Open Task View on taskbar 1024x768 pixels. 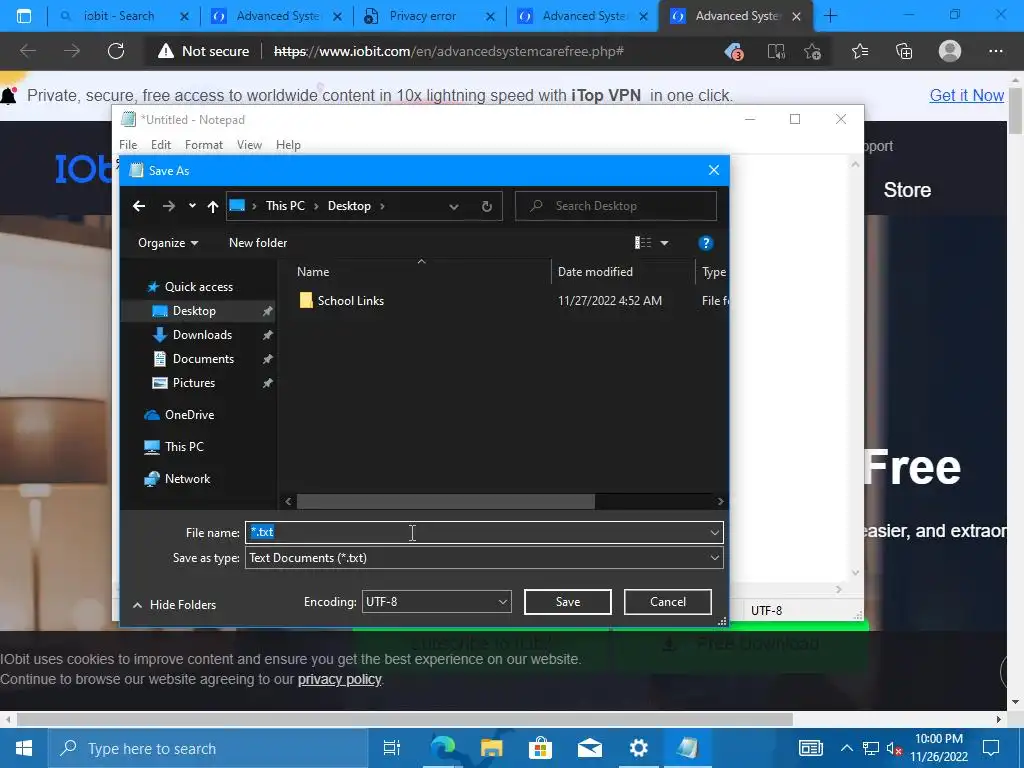392,748
